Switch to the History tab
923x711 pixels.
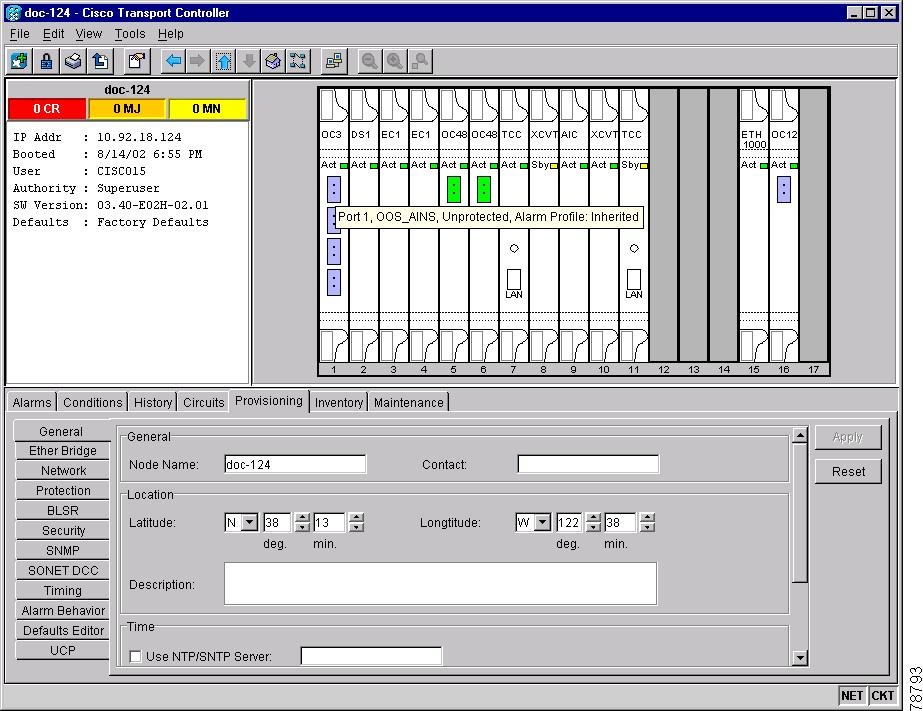coord(152,403)
